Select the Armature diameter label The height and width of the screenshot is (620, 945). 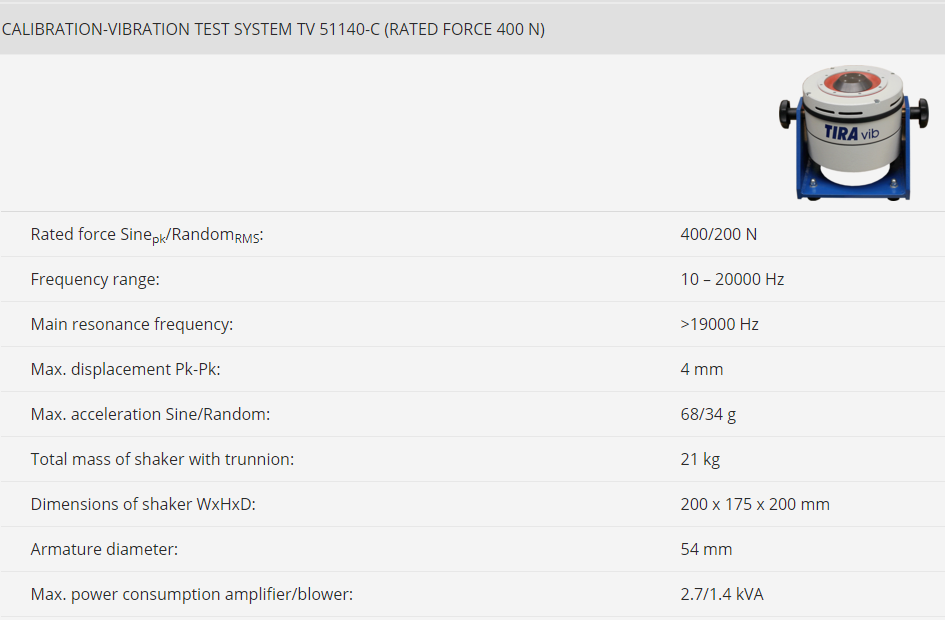[x=104, y=550]
